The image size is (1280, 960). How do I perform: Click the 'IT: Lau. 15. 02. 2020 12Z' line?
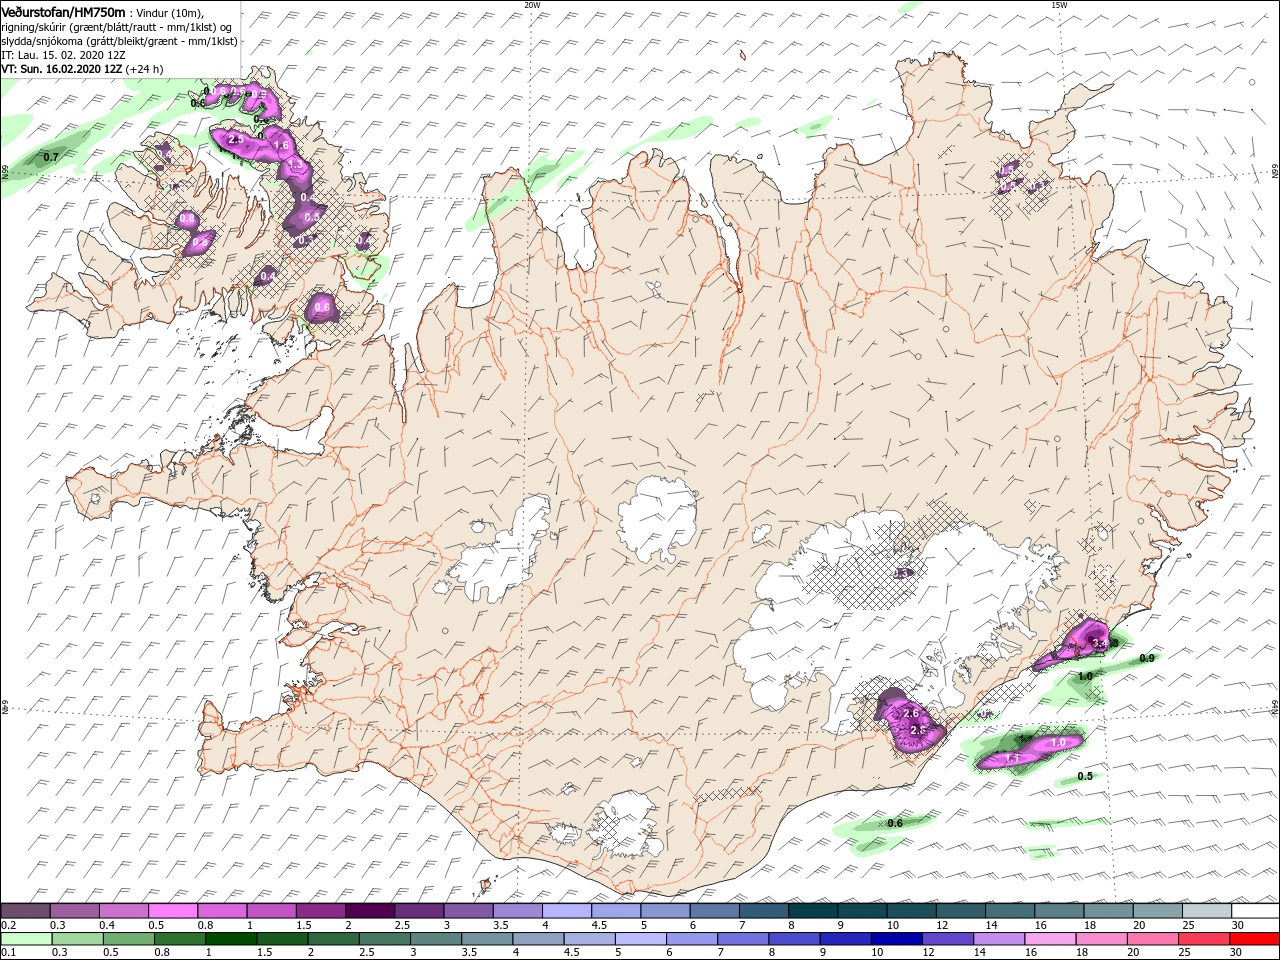tap(63, 55)
